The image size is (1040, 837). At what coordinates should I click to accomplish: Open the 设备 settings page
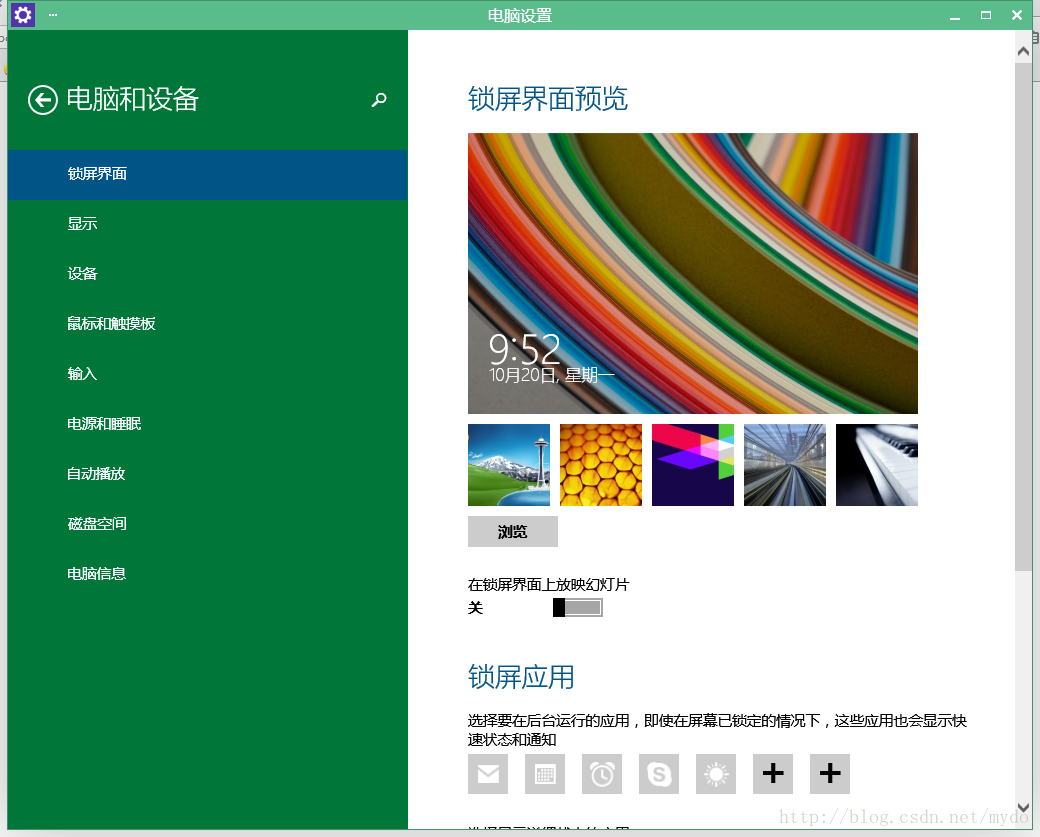click(x=208, y=274)
